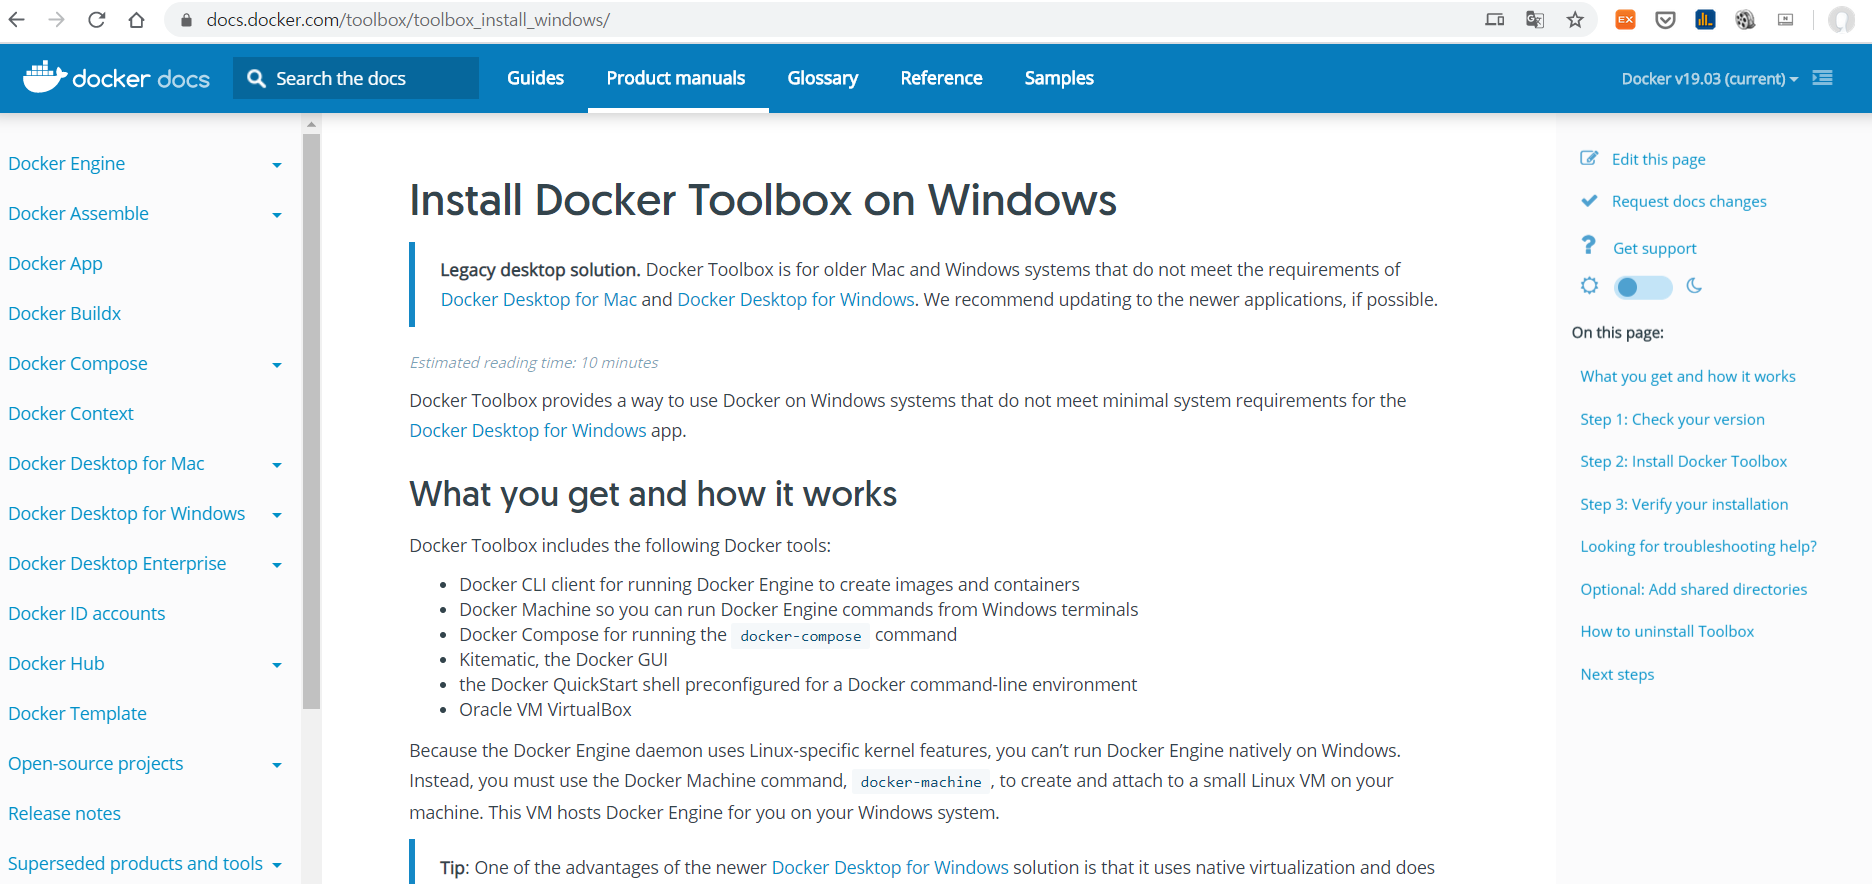The height and width of the screenshot is (884, 1872).
Task: Click the Get support question mark icon
Action: click(1588, 245)
